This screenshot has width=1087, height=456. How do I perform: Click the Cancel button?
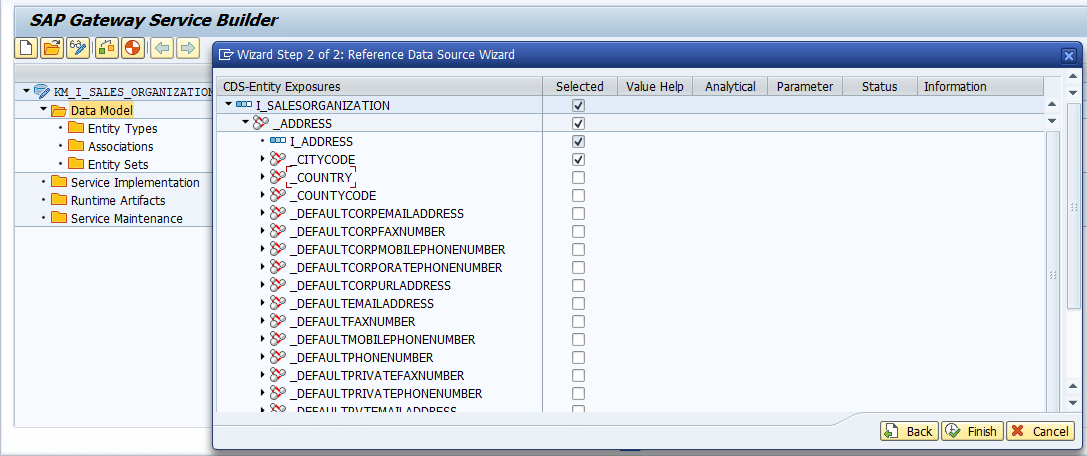pos(1041,431)
